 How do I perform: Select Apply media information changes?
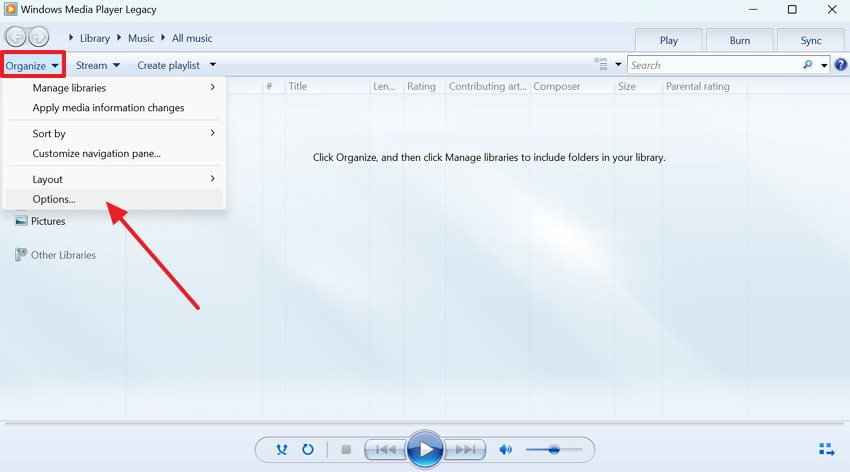point(113,108)
